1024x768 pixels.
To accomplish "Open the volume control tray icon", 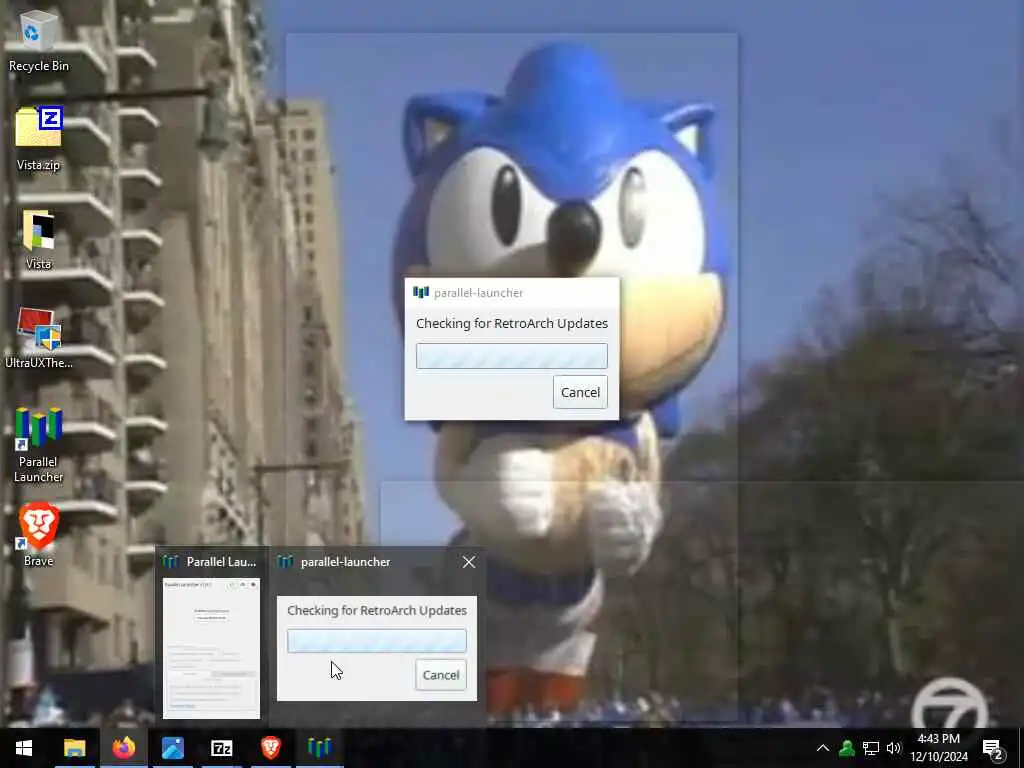I will click(x=894, y=748).
